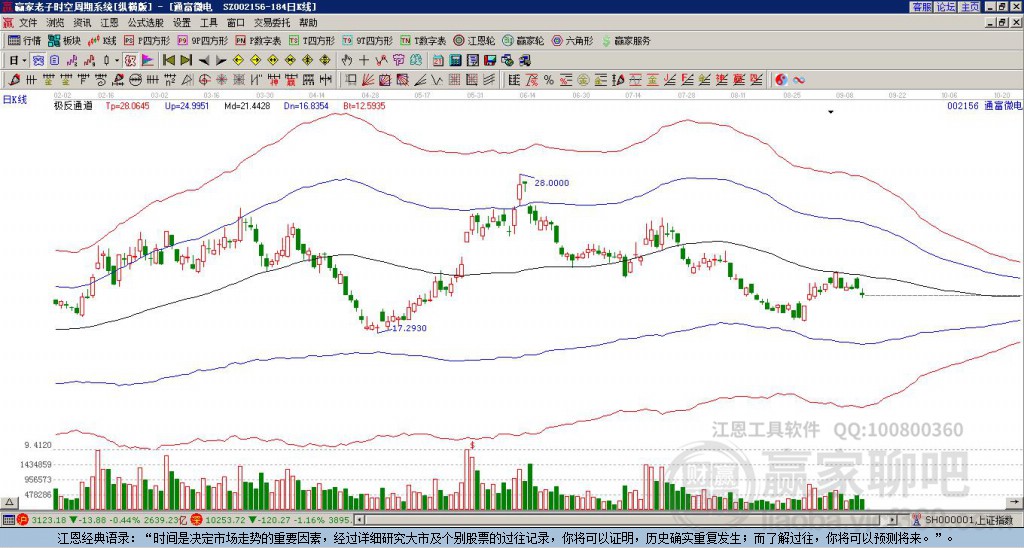Viewport: 1024px width, 548px height.
Task: Open the P数字表 tool
Action: 259,40
